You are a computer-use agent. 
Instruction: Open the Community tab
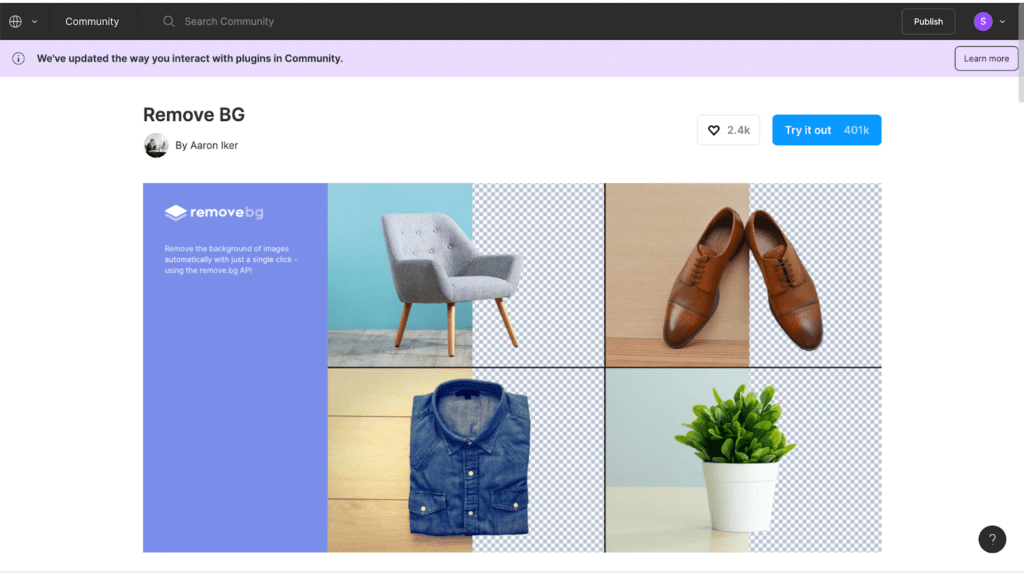(92, 22)
